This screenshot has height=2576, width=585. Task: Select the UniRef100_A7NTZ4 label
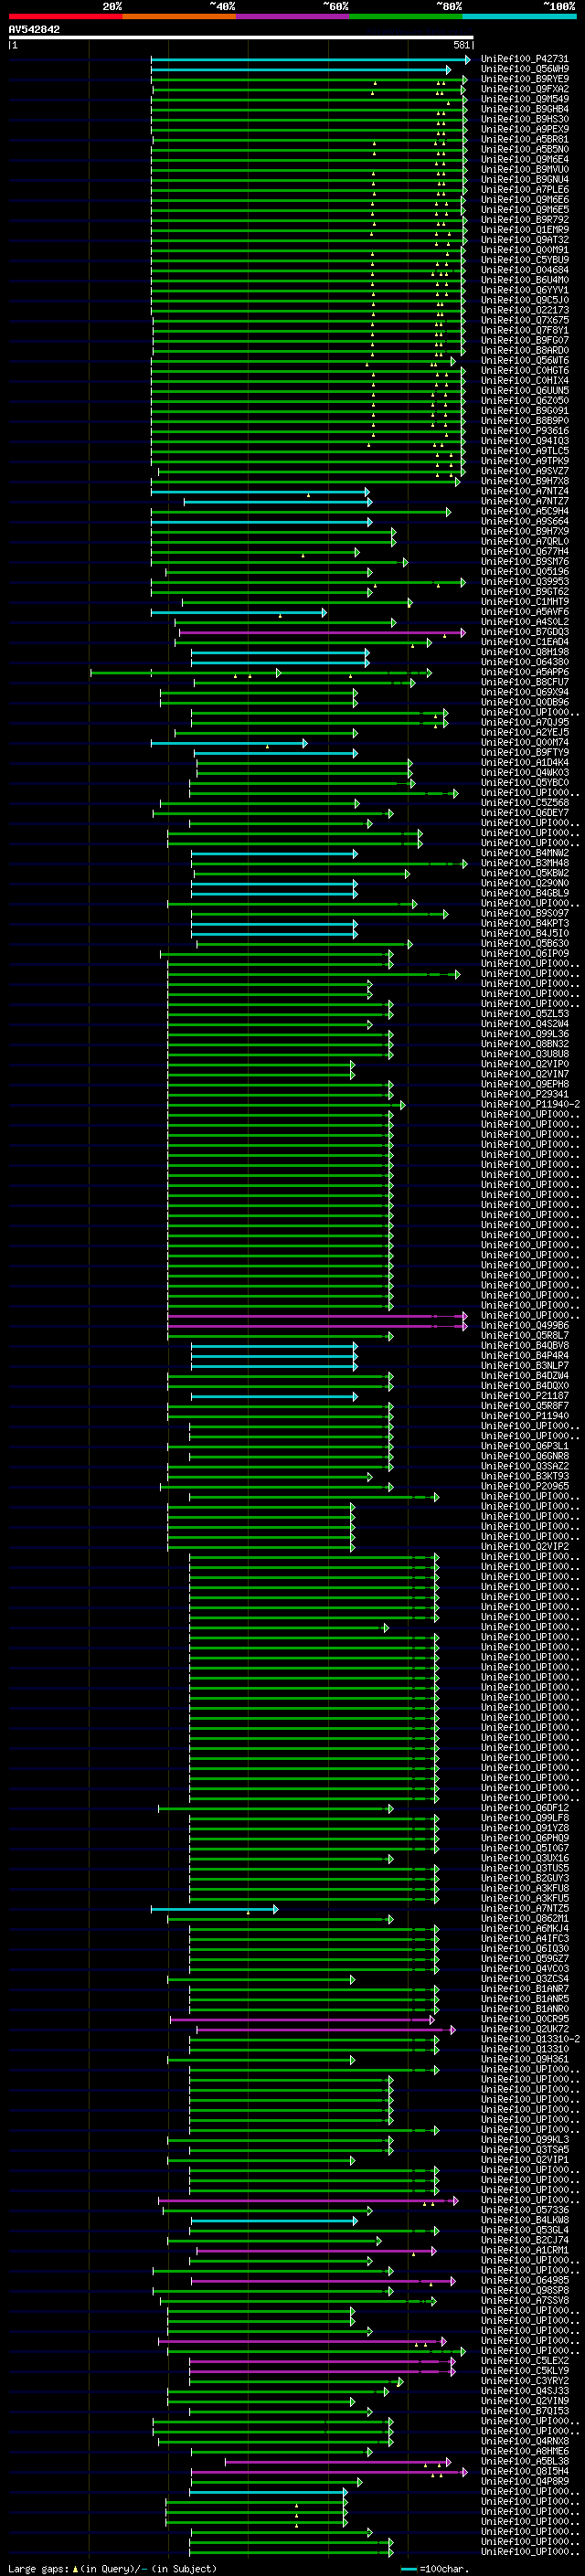point(525,491)
